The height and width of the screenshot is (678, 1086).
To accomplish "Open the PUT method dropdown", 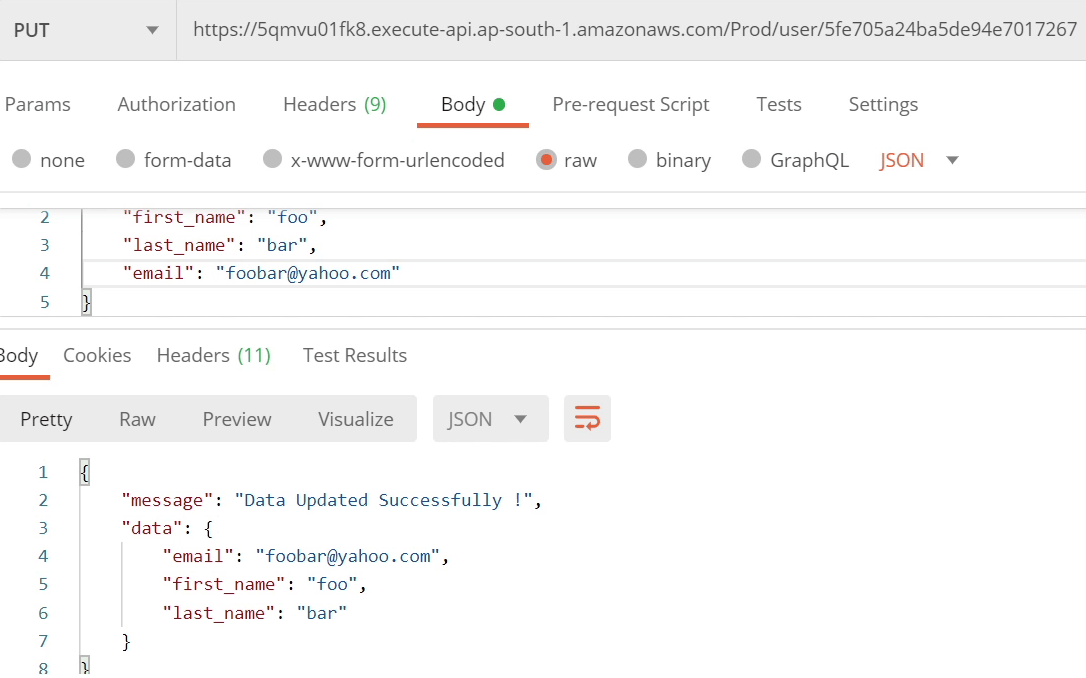I will click(86, 30).
